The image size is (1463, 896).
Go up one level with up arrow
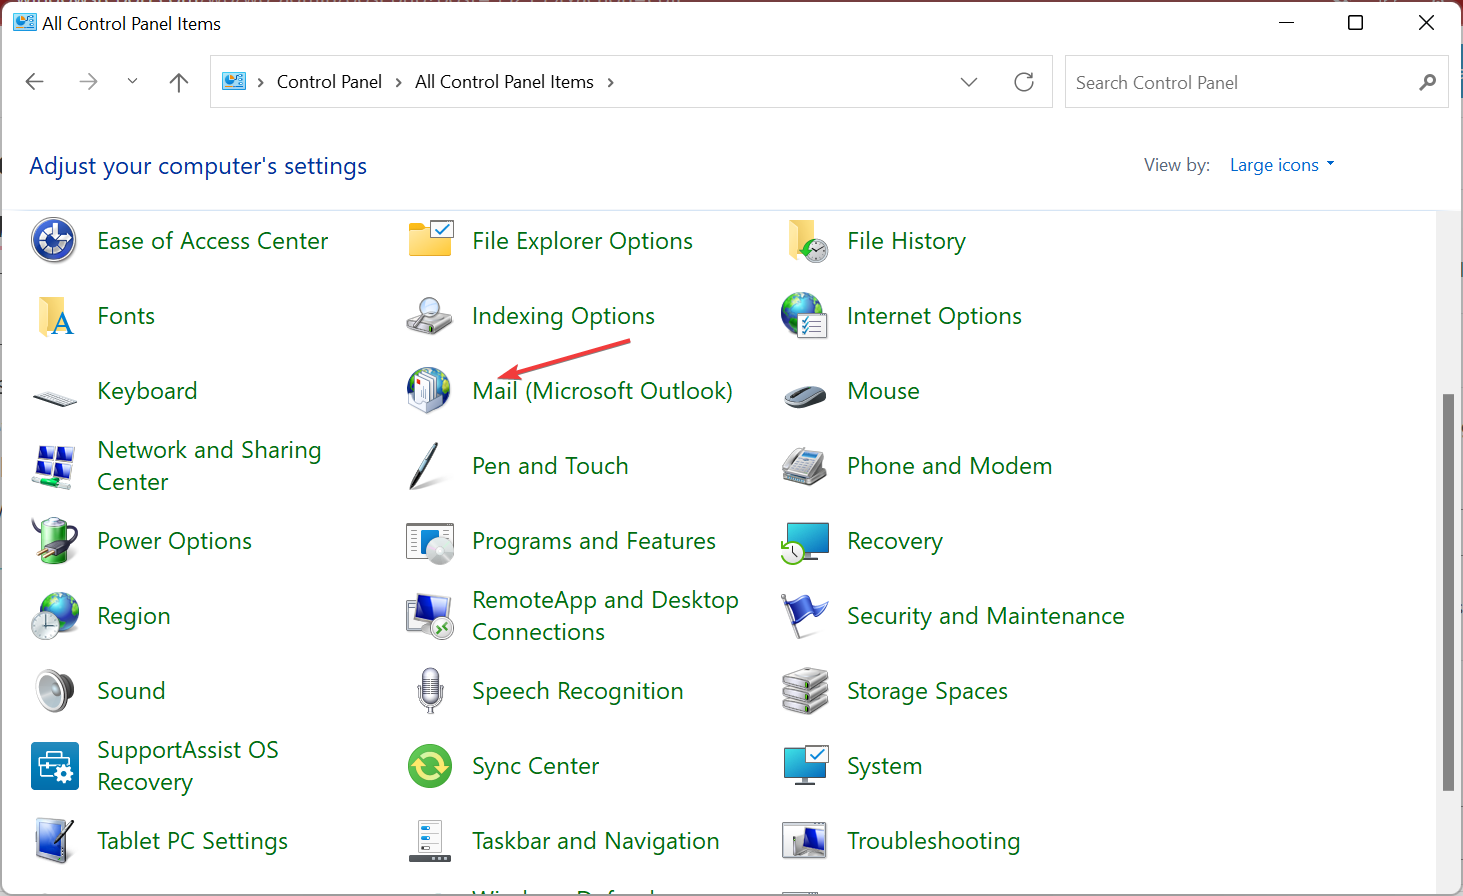coord(179,82)
